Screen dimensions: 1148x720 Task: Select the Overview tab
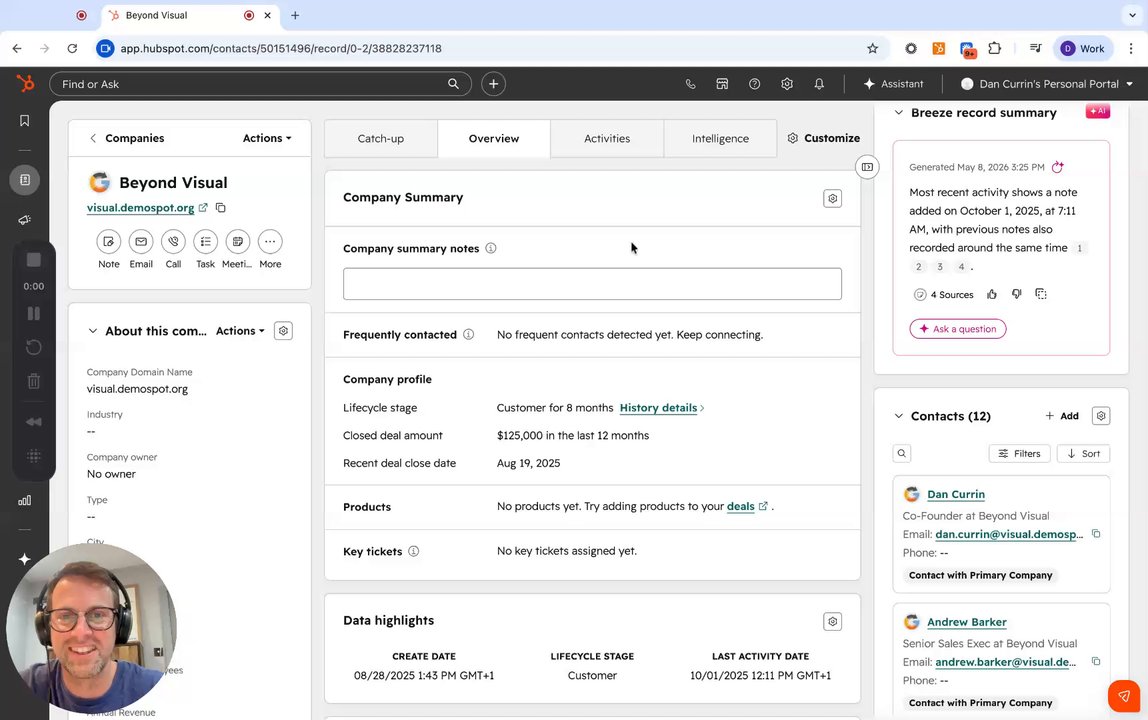click(493, 138)
